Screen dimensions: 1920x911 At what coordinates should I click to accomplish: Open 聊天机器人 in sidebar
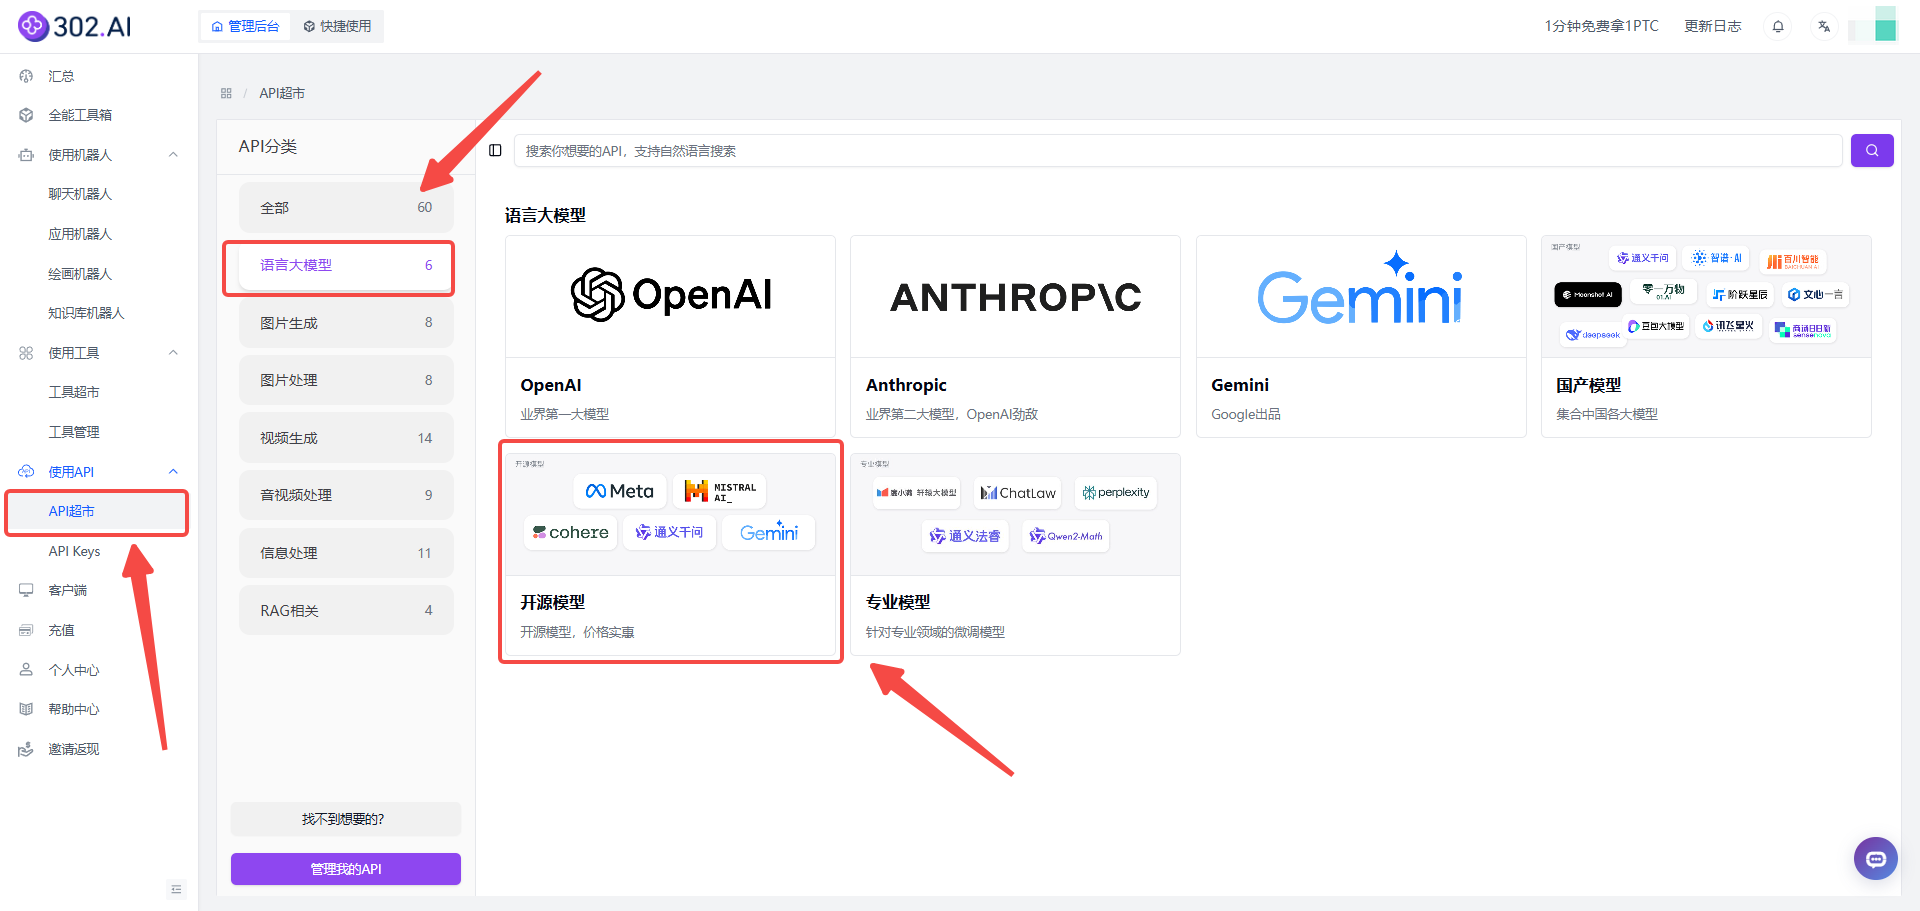(x=80, y=194)
